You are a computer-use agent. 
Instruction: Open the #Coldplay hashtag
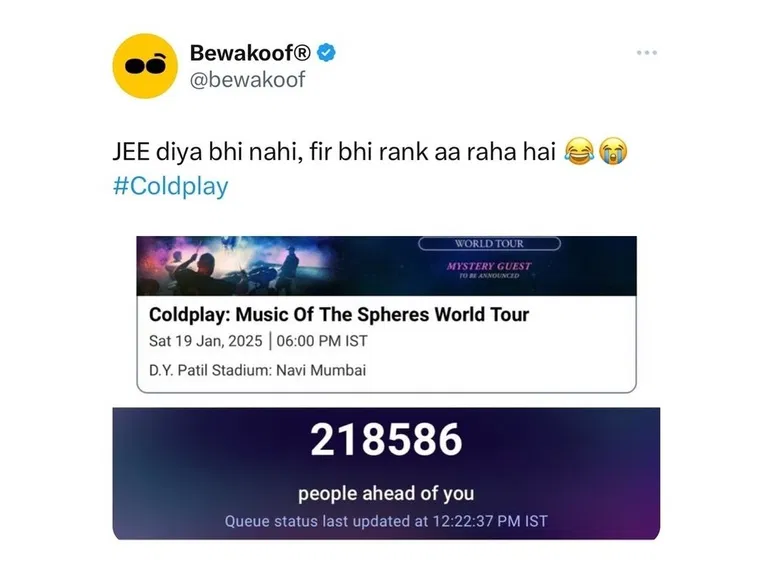170,186
